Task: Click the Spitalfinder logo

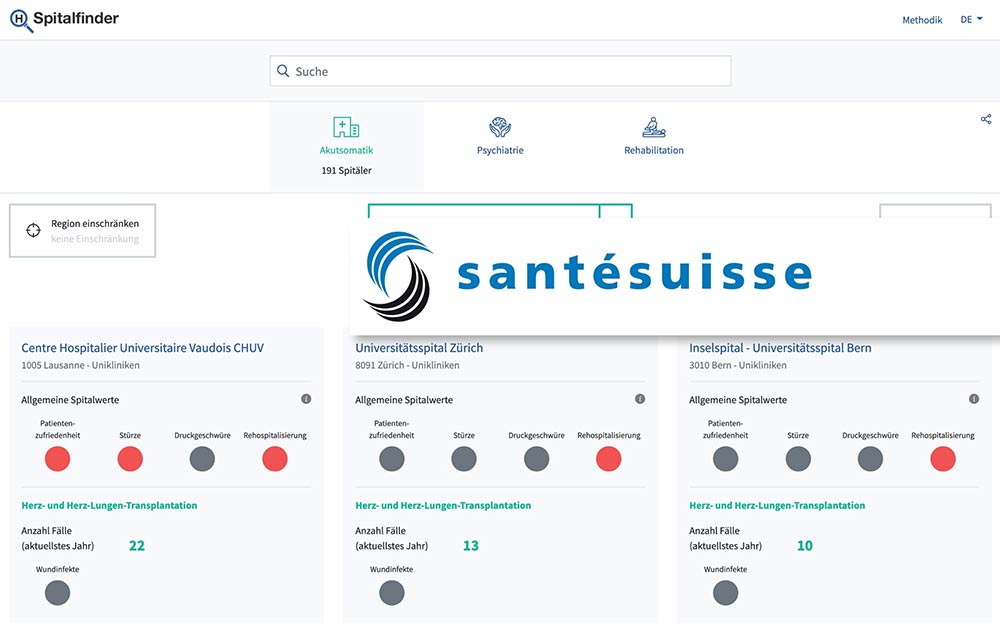Action: click(x=64, y=20)
